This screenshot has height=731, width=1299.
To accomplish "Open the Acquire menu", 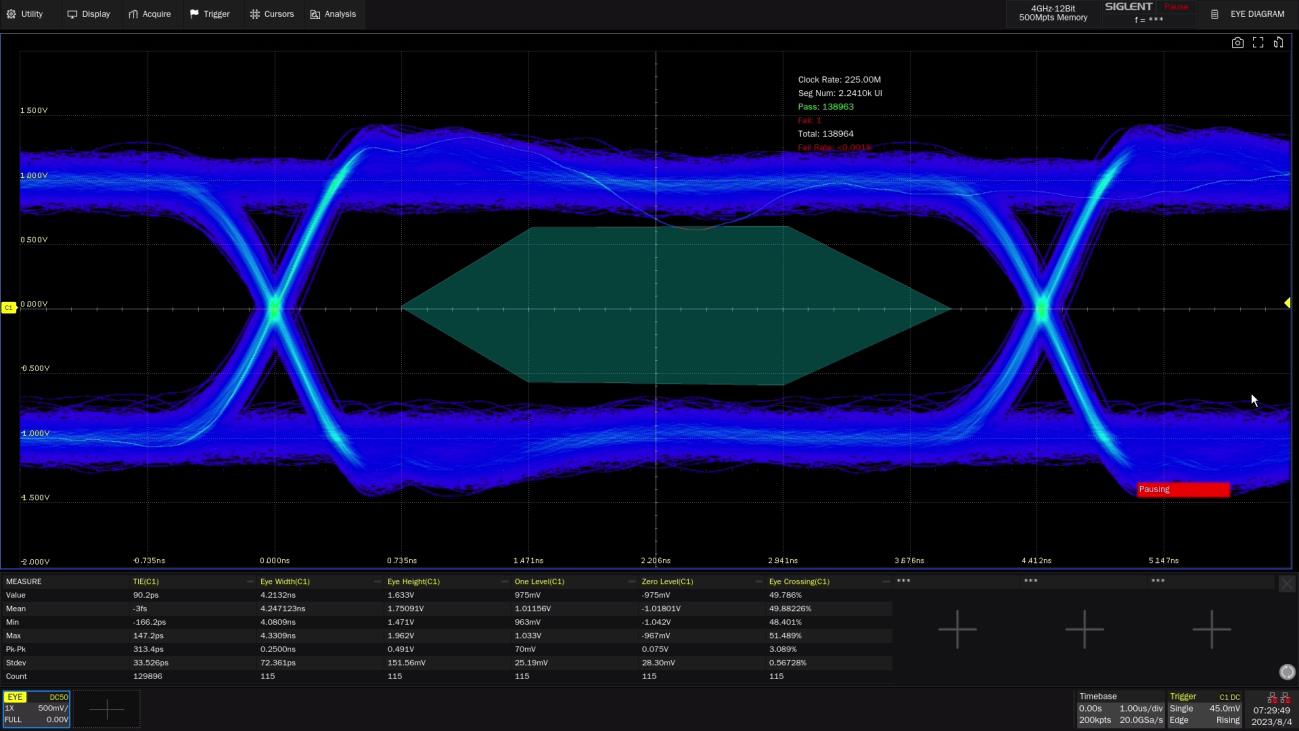I will (x=150, y=14).
